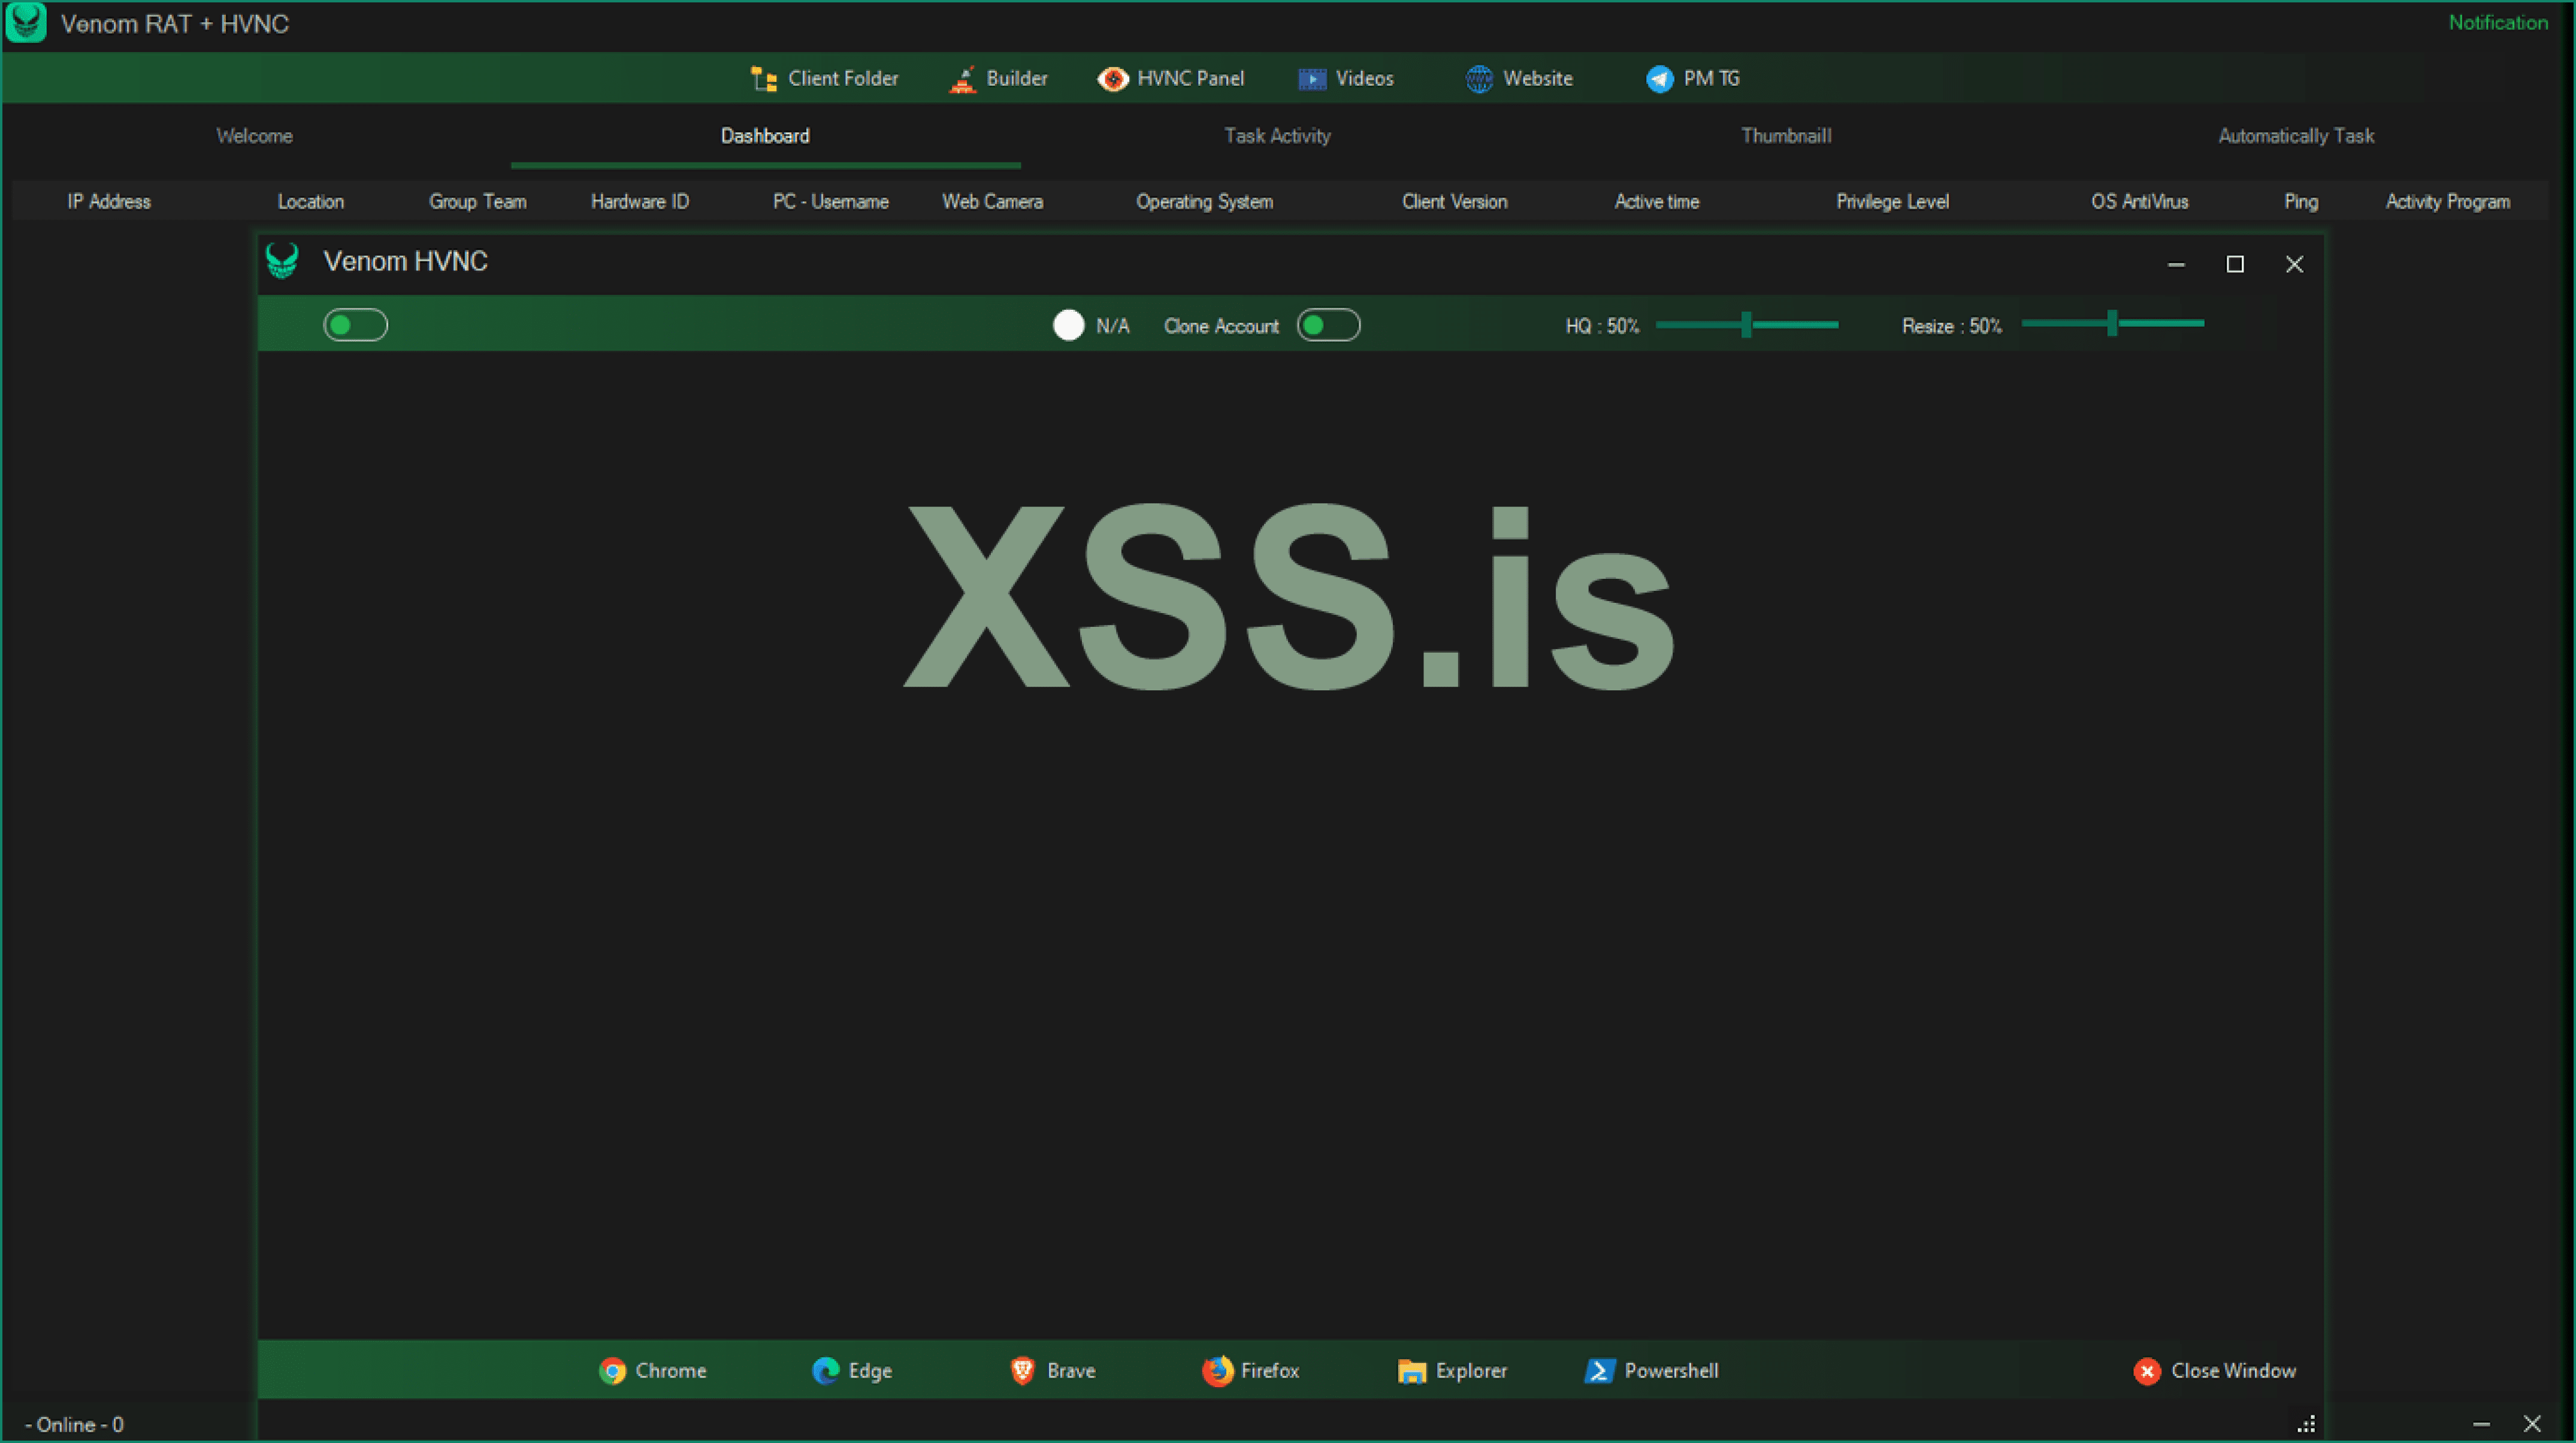2576x1443 pixels.
Task: Click the Brave icon in bottom bar
Action: (x=1022, y=1371)
